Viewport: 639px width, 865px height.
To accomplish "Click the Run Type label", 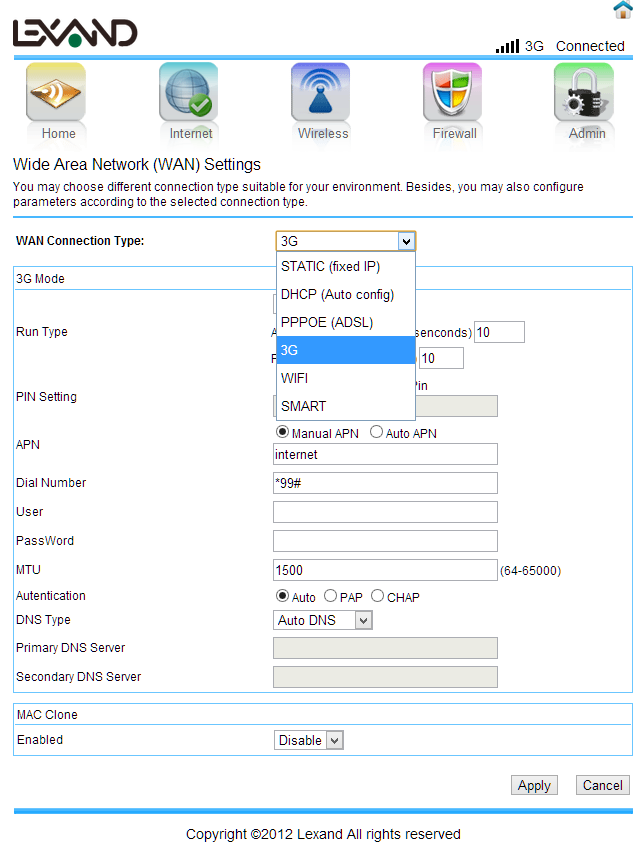I will (42, 332).
